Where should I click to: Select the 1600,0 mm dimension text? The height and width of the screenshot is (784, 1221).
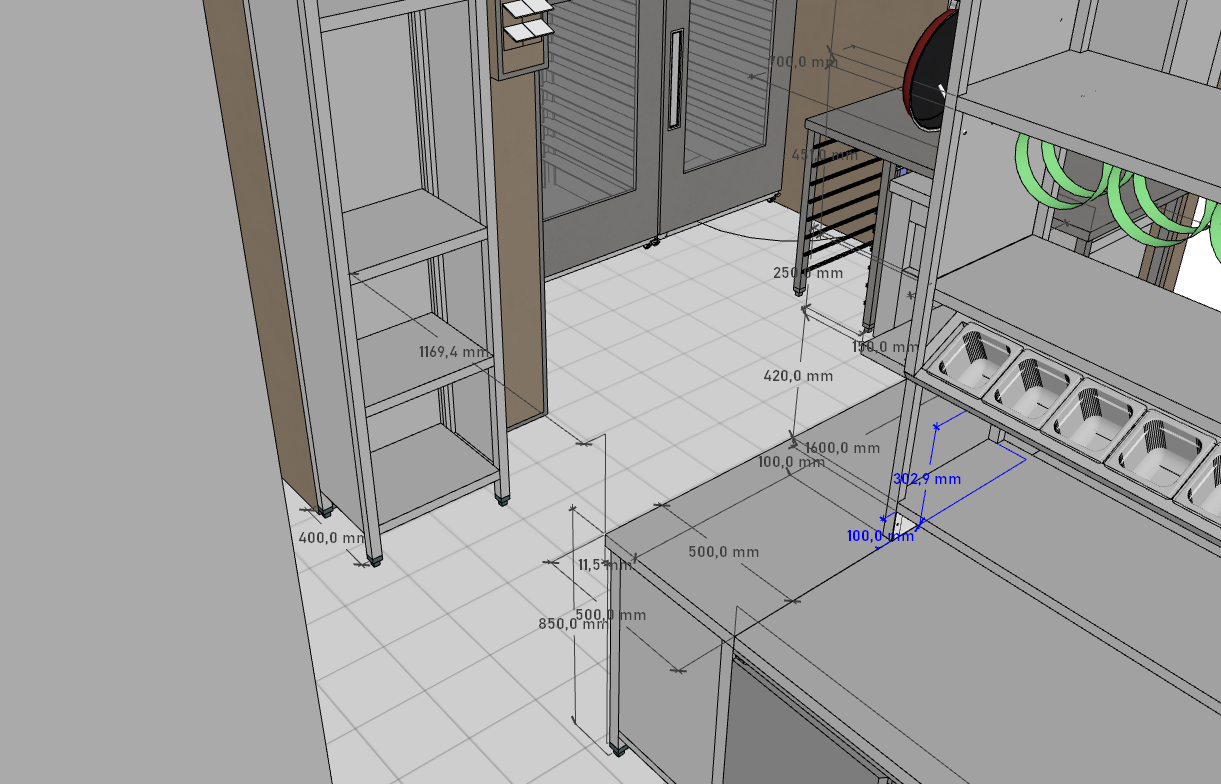coord(842,448)
